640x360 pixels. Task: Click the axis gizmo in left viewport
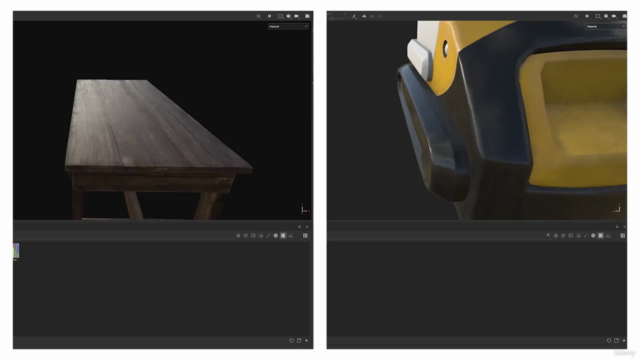[x=304, y=209]
